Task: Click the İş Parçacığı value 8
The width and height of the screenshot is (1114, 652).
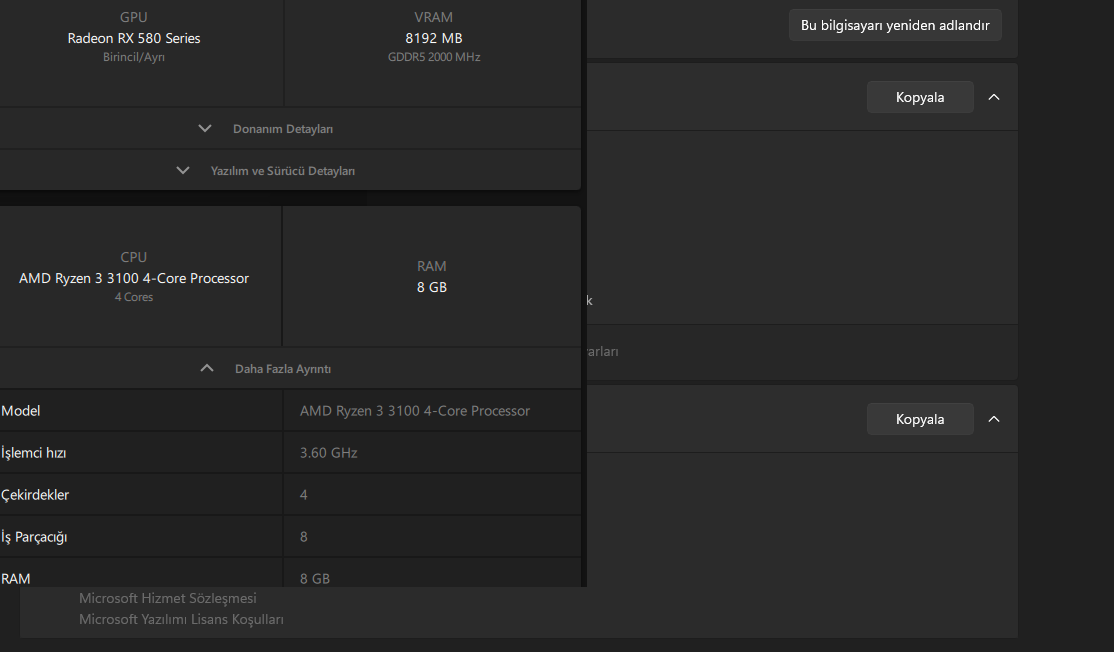Action: tap(303, 536)
